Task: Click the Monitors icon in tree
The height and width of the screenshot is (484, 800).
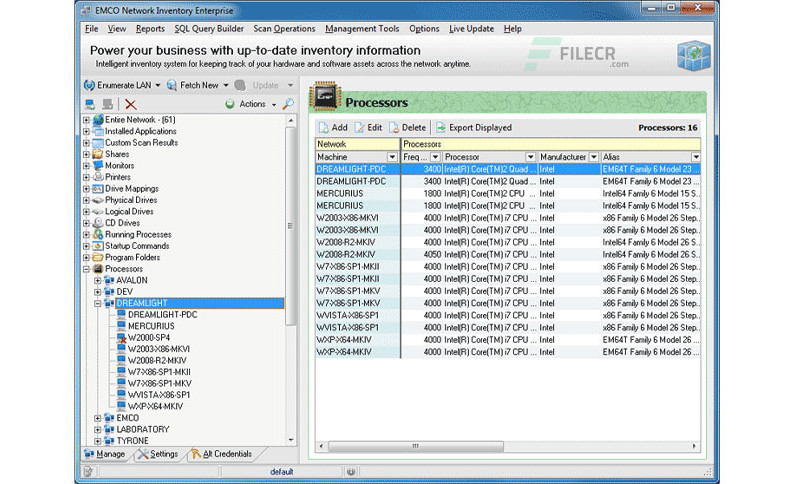Action: tap(98, 166)
